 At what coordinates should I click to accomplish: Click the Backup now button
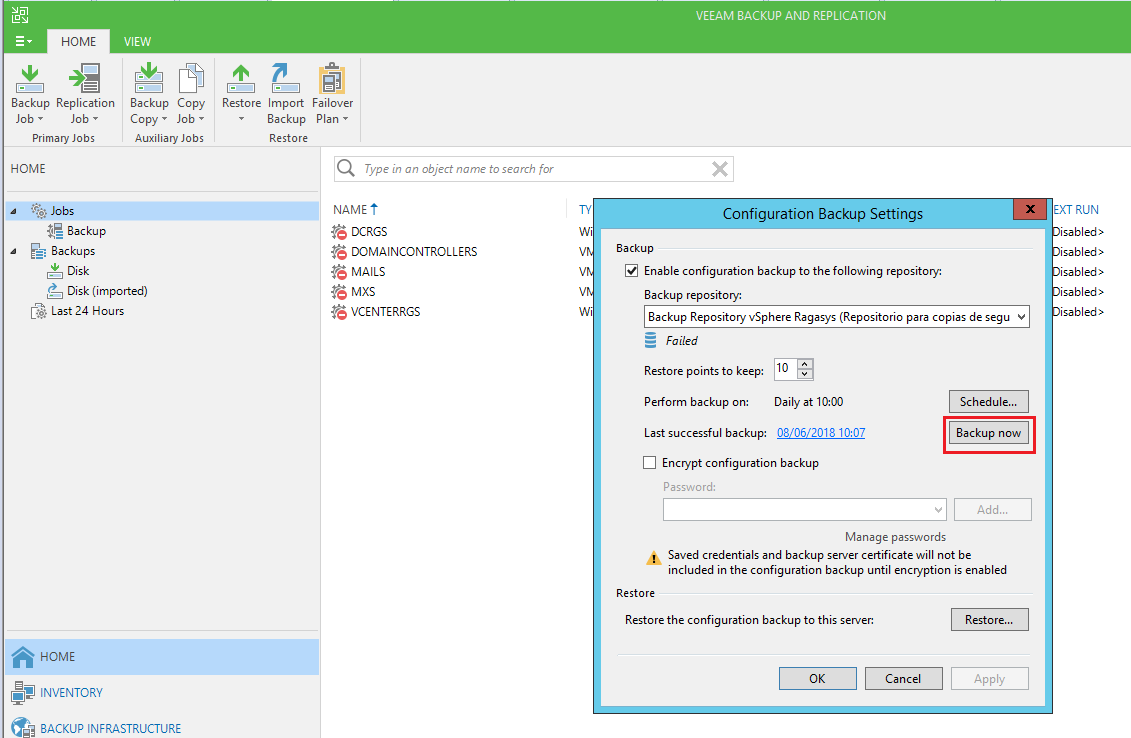[x=988, y=432]
